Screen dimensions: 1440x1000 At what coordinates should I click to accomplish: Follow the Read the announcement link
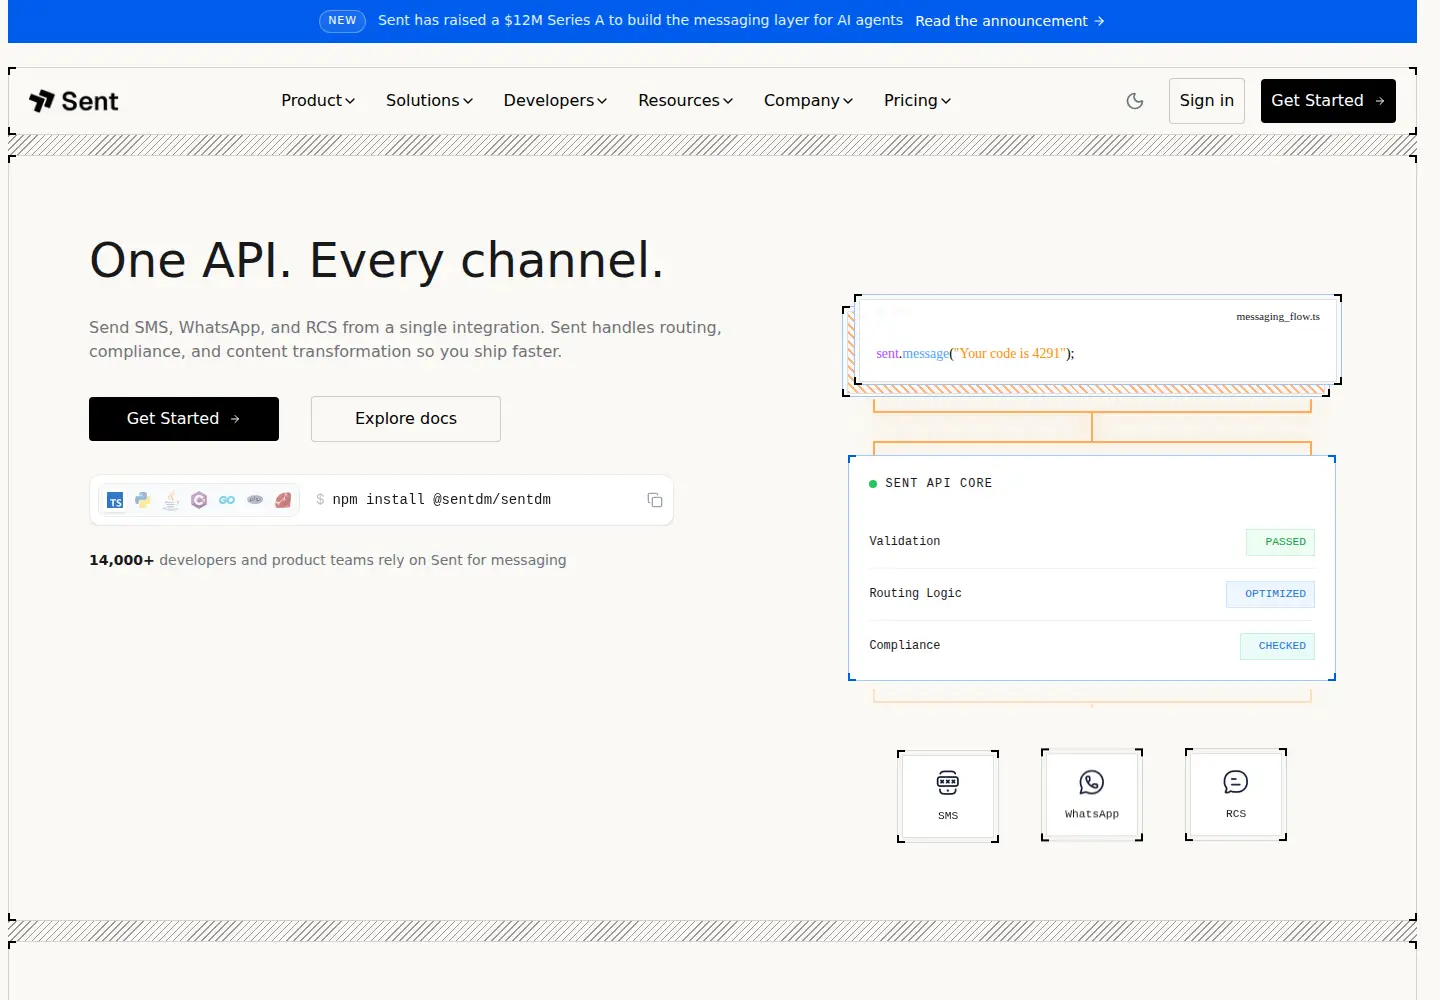[x=1010, y=21]
